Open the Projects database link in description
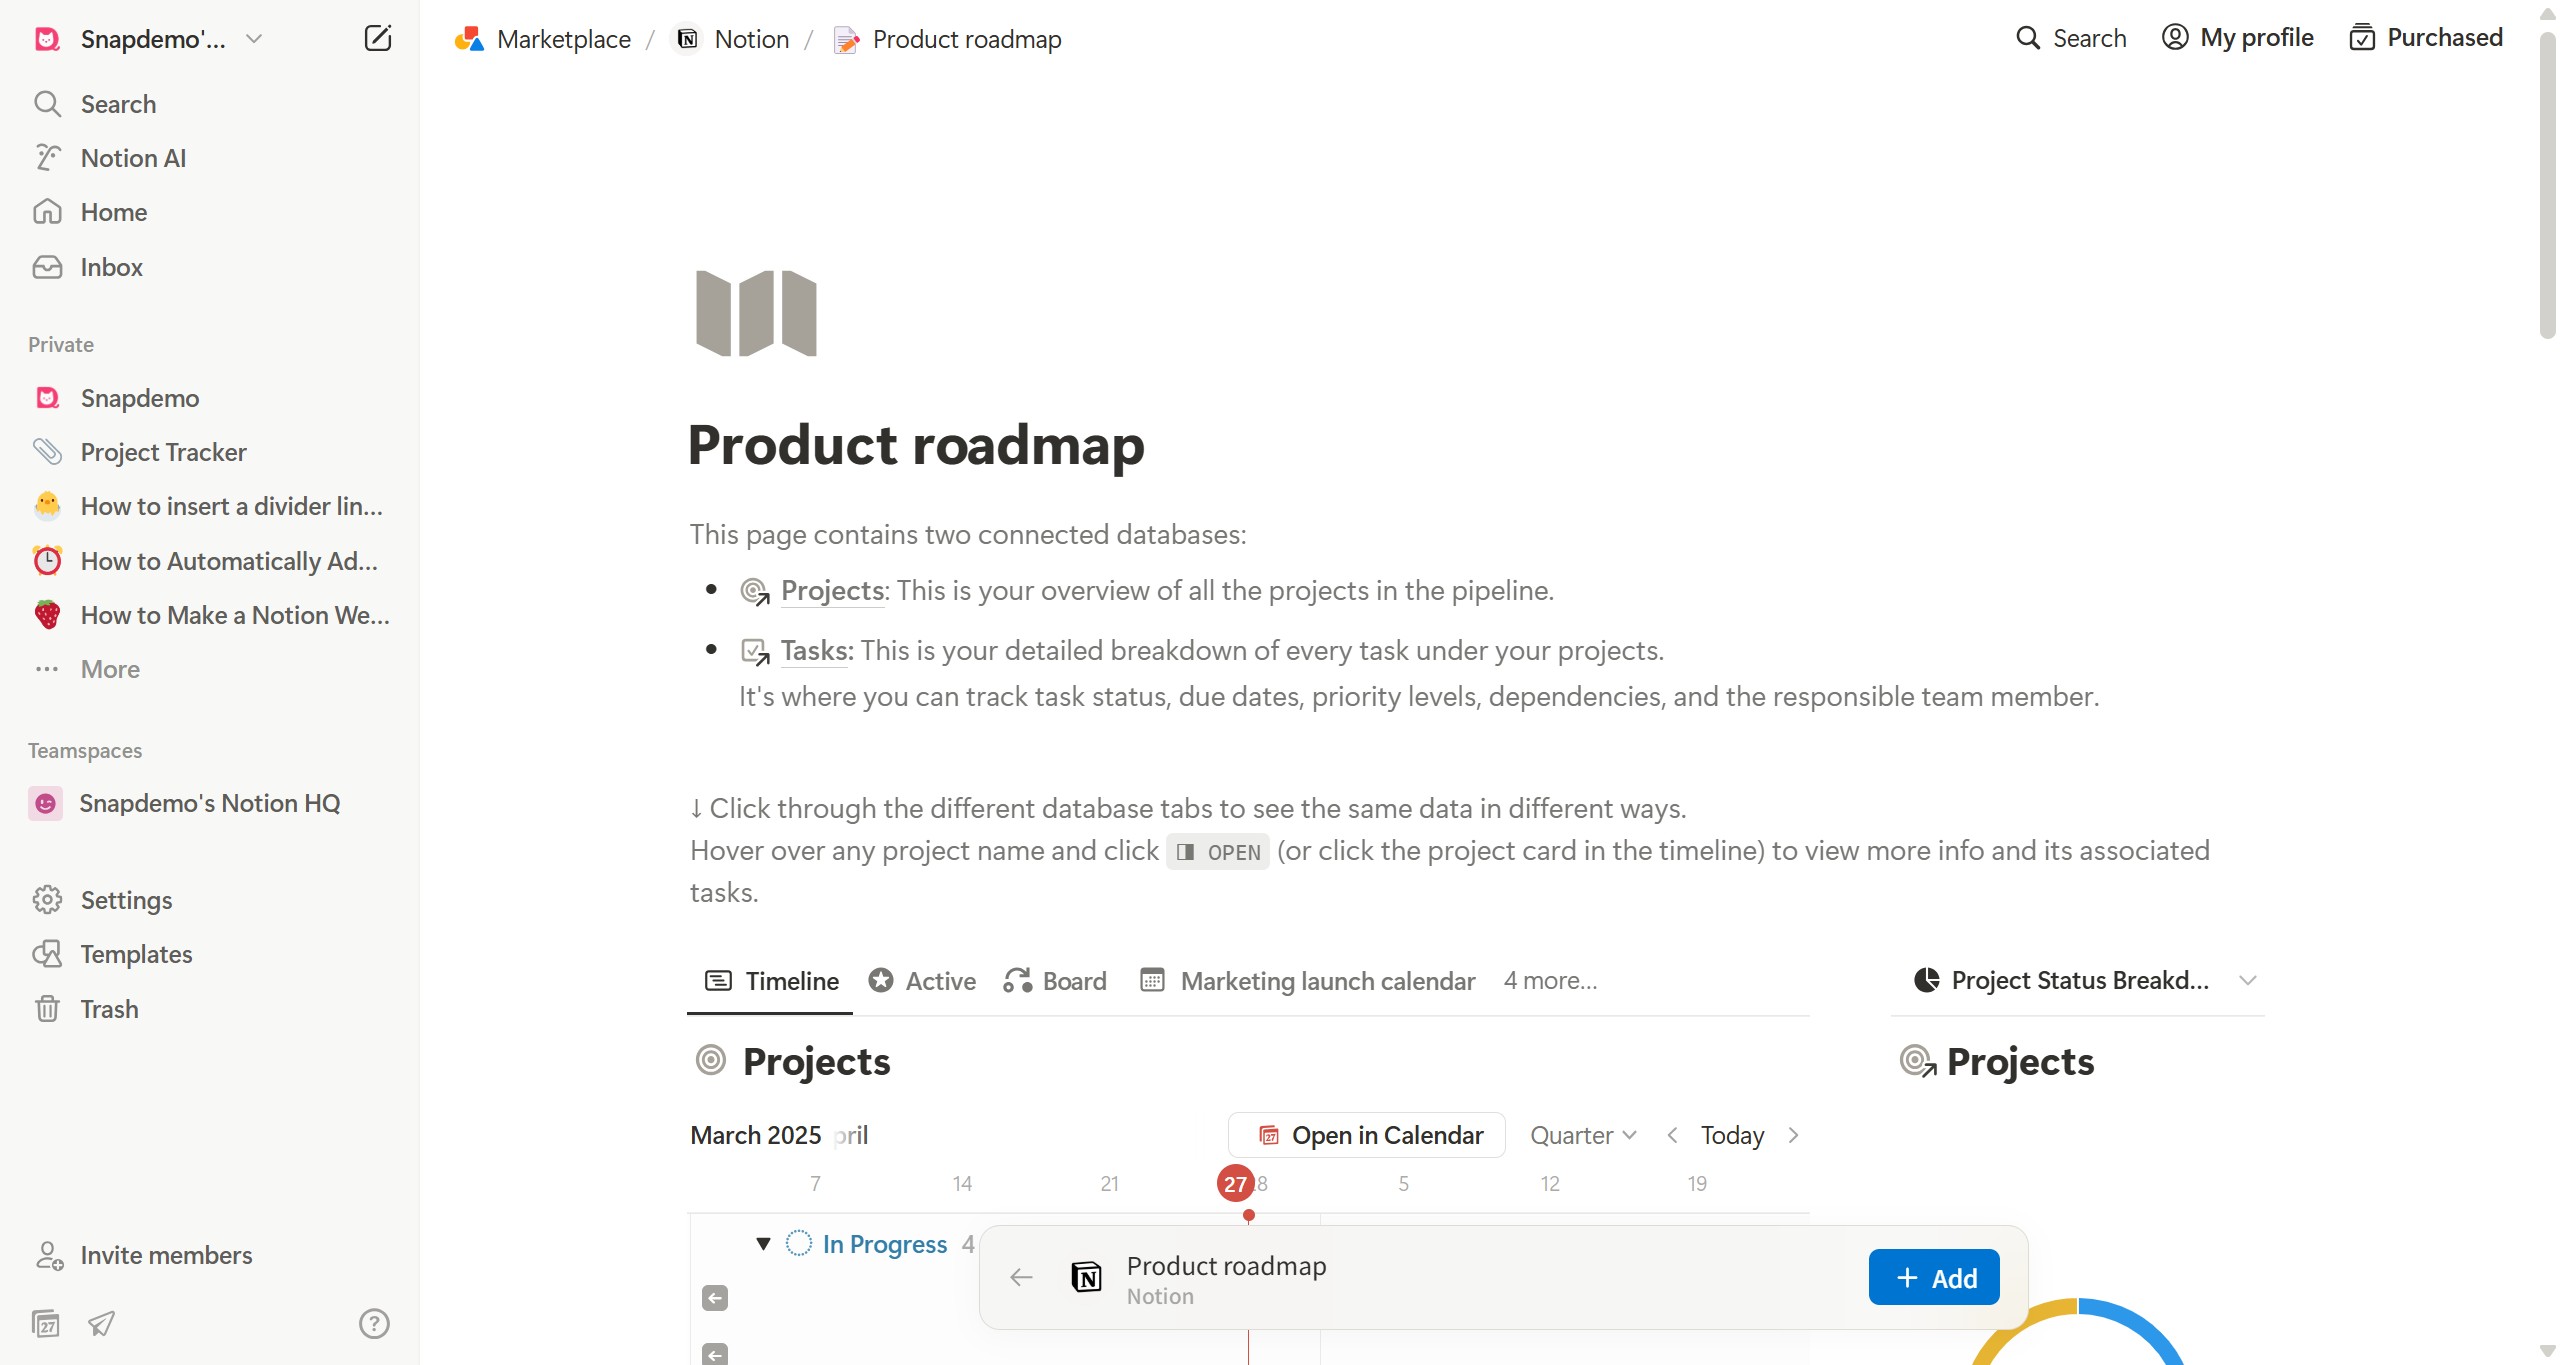Viewport: 2561px width, 1365px height. coord(832,591)
